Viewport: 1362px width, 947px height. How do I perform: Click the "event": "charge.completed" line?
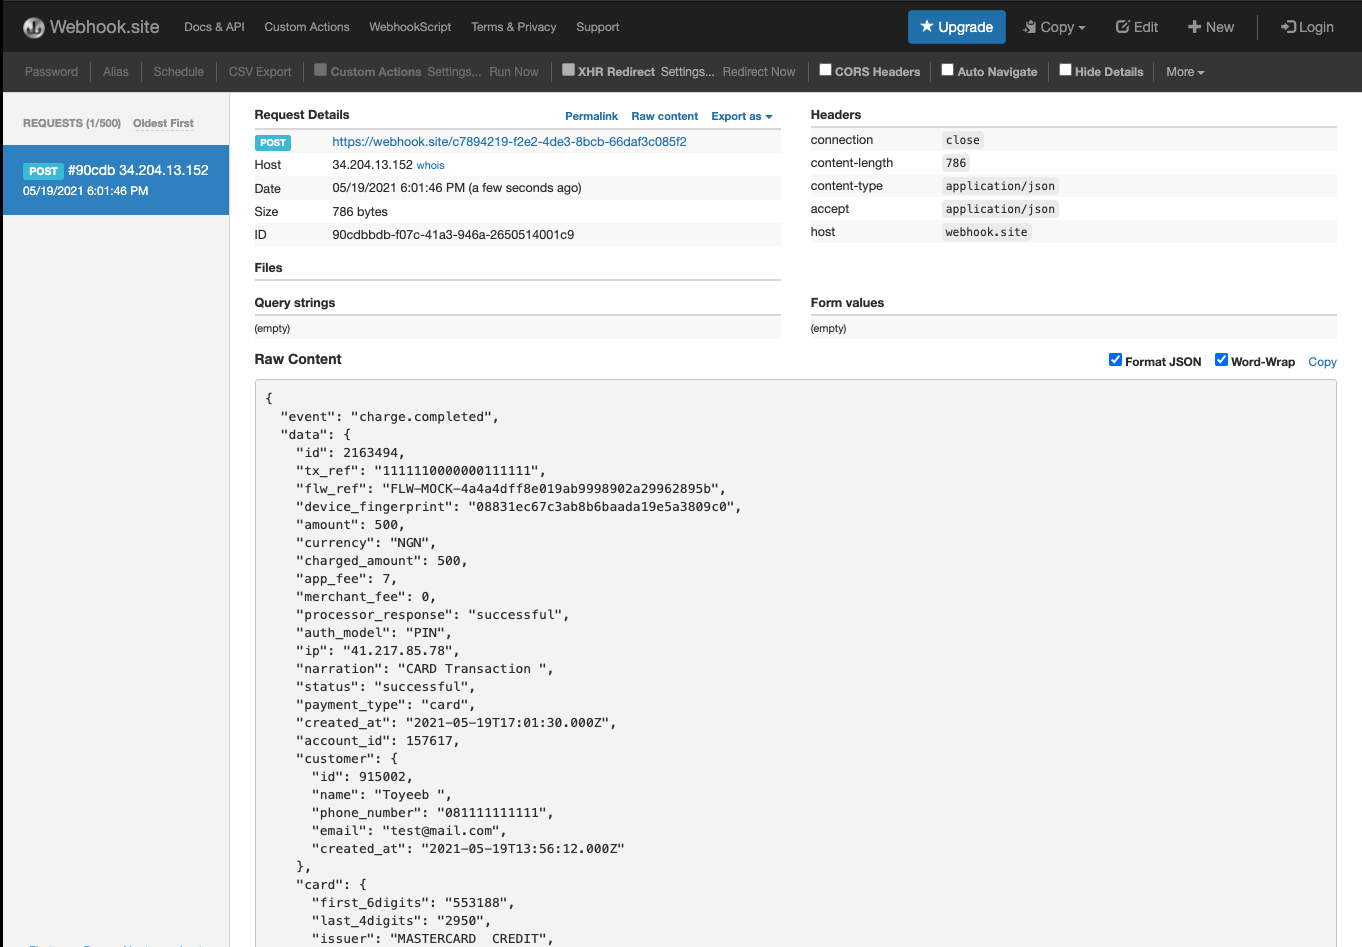pyautogui.click(x=389, y=417)
